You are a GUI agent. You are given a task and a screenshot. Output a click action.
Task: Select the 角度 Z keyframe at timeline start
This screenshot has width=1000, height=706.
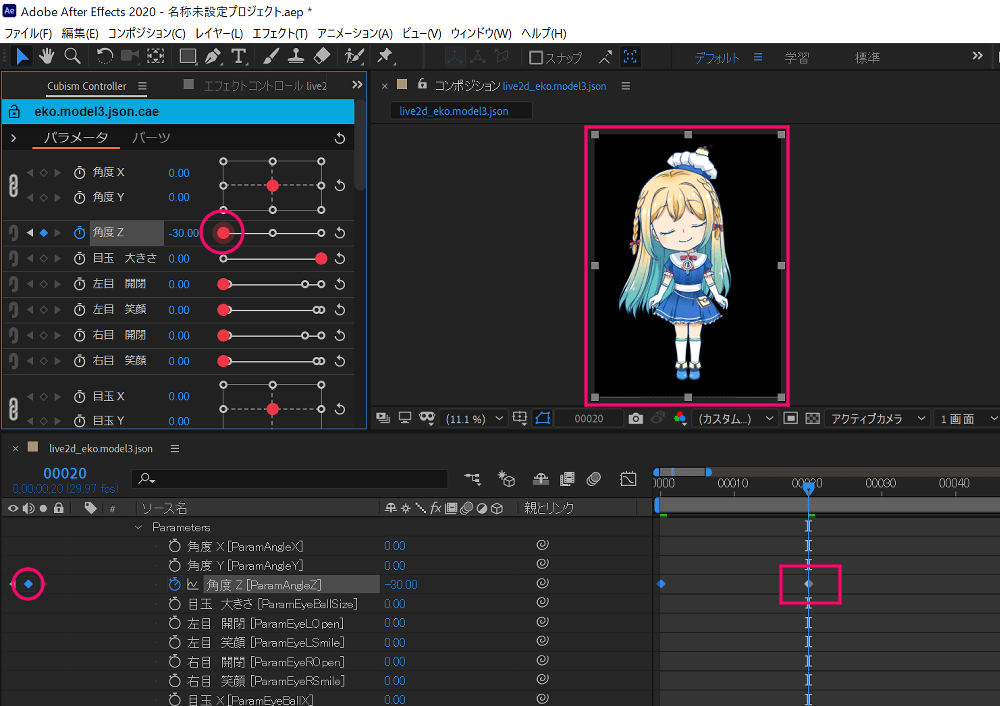tap(661, 584)
